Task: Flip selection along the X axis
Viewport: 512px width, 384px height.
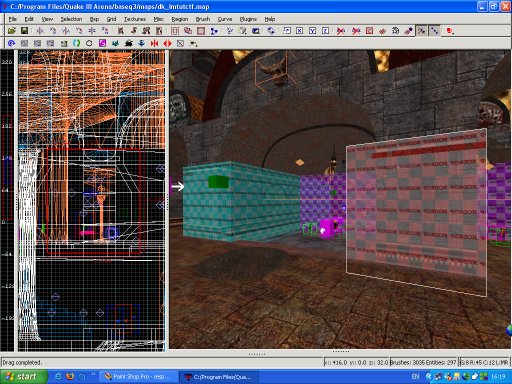Action: (x=40, y=31)
